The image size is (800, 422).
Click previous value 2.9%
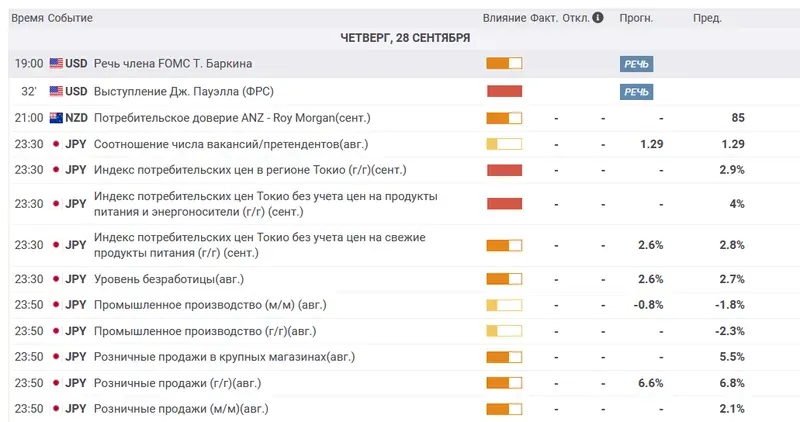tap(732, 170)
